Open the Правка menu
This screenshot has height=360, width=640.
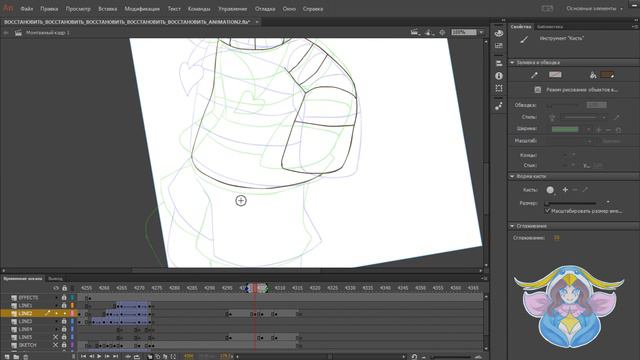[x=49, y=9]
